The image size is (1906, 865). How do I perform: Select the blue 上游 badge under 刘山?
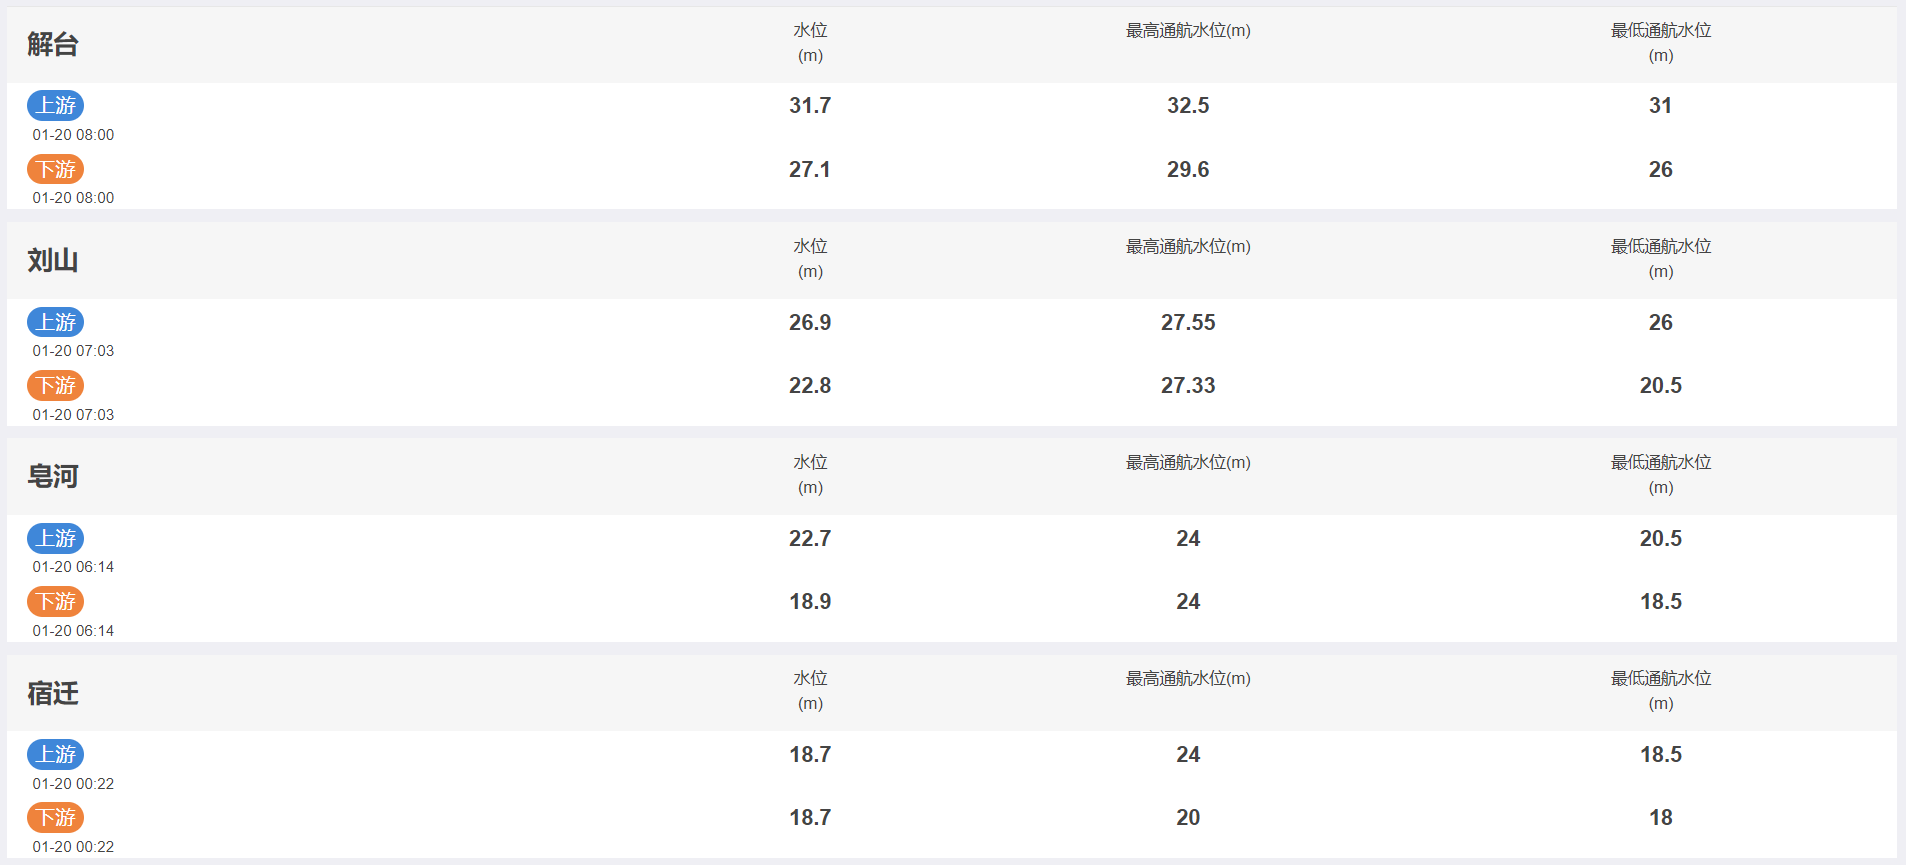(55, 322)
